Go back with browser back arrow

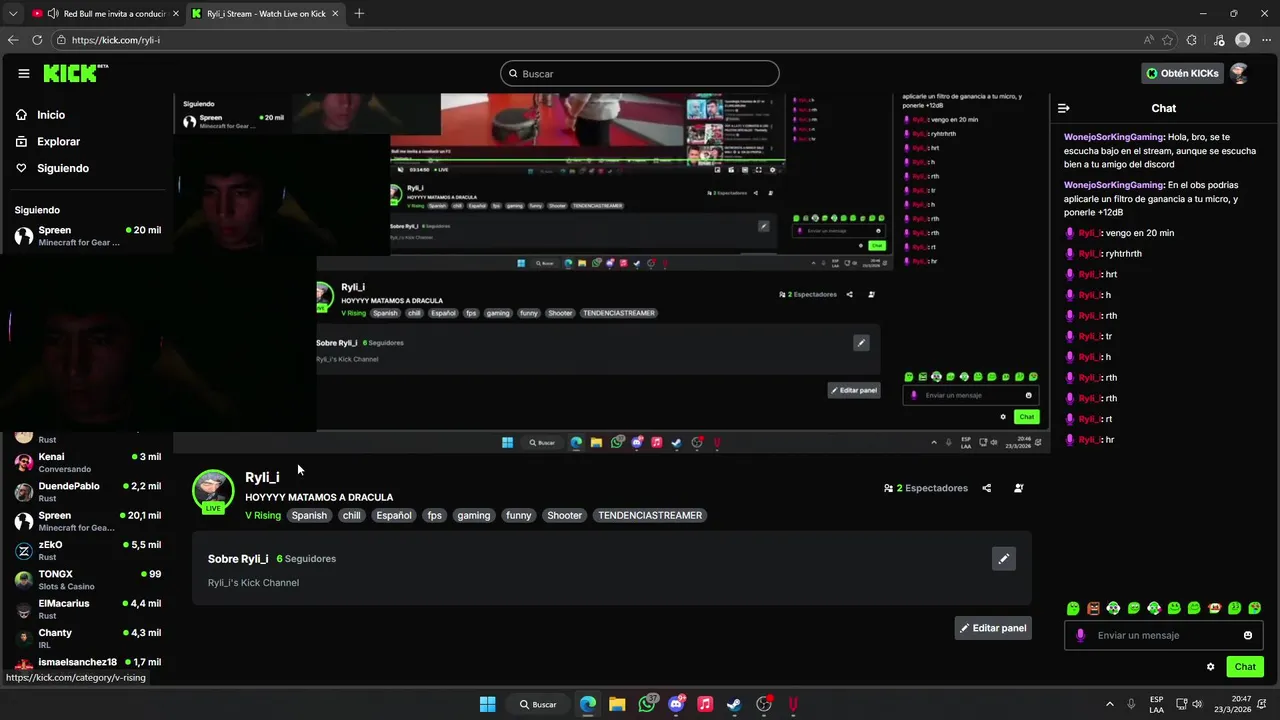pos(13,40)
